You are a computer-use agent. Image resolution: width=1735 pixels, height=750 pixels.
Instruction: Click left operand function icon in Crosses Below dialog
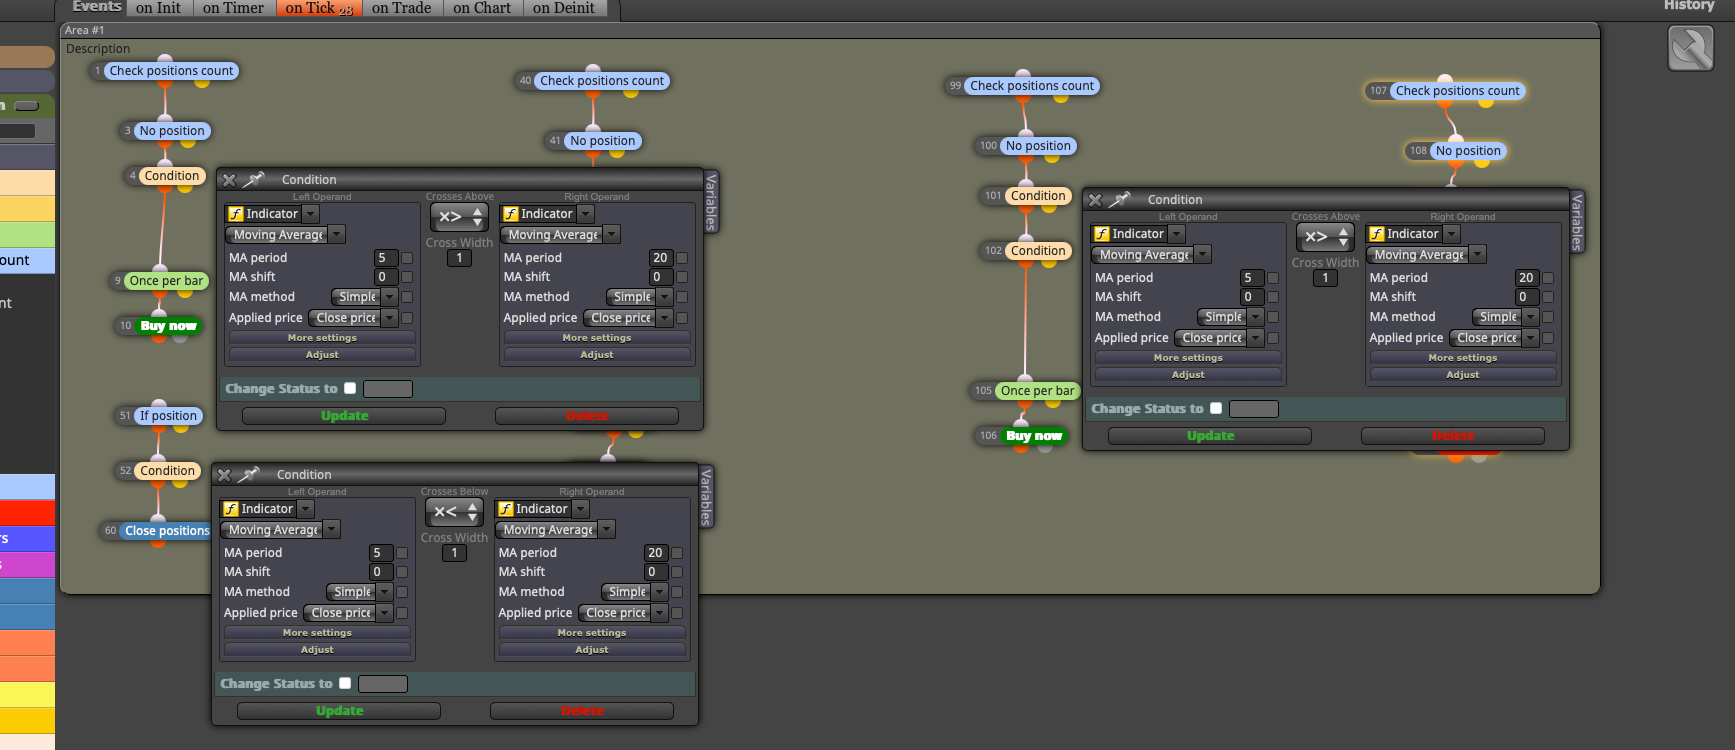[231, 509]
